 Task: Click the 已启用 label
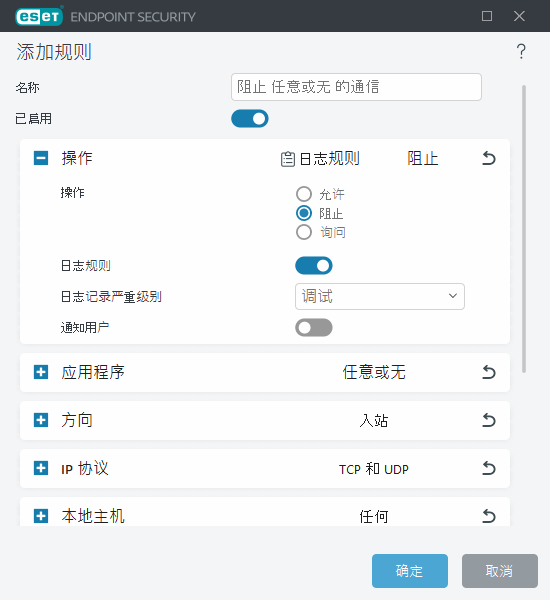point(33,119)
